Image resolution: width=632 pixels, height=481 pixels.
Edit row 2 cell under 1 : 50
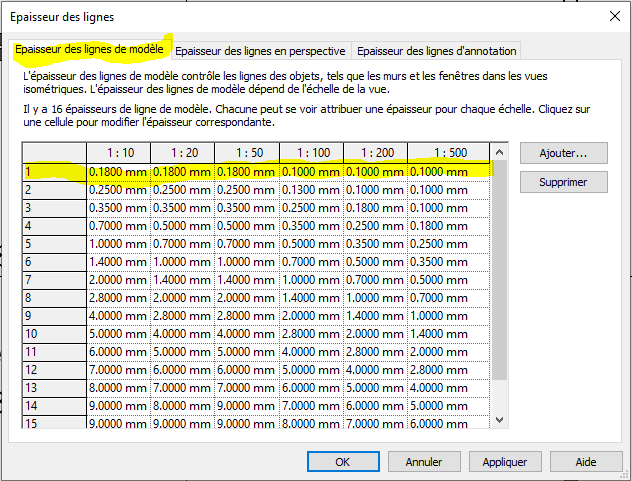[246, 190]
